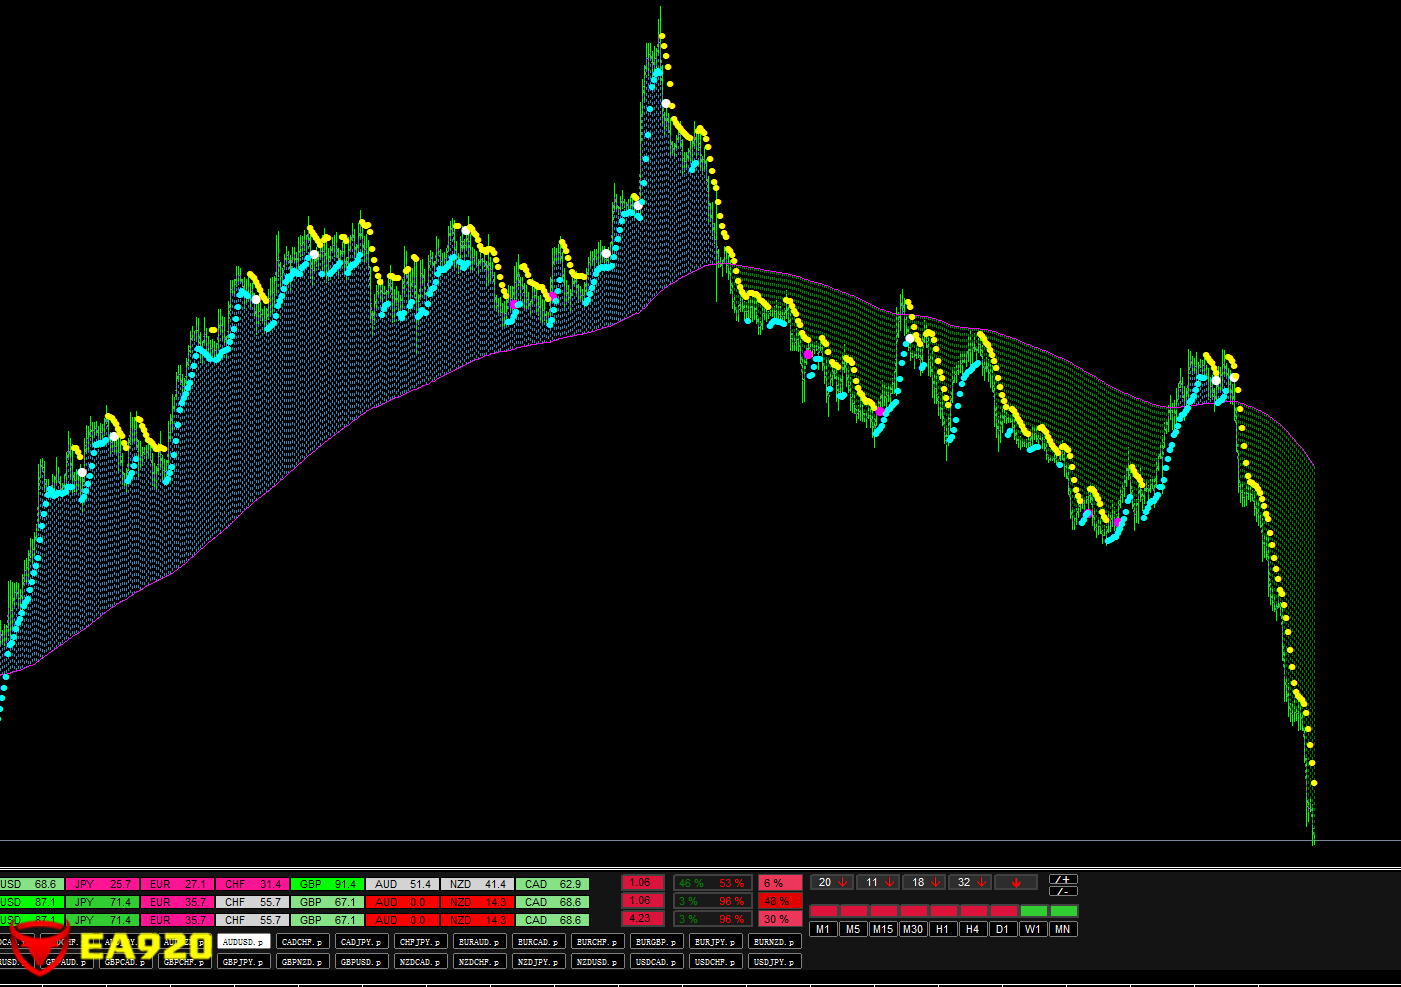Image resolution: width=1401 pixels, height=987 pixels.
Task: Click the /+ zoom in button
Action: [1063, 880]
